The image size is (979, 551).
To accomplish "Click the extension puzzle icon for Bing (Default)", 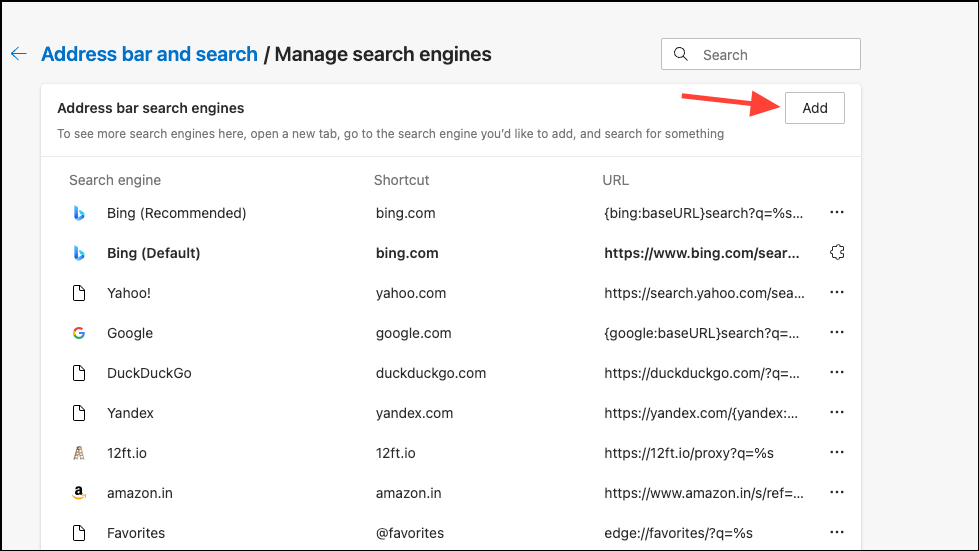I will coord(838,253).
